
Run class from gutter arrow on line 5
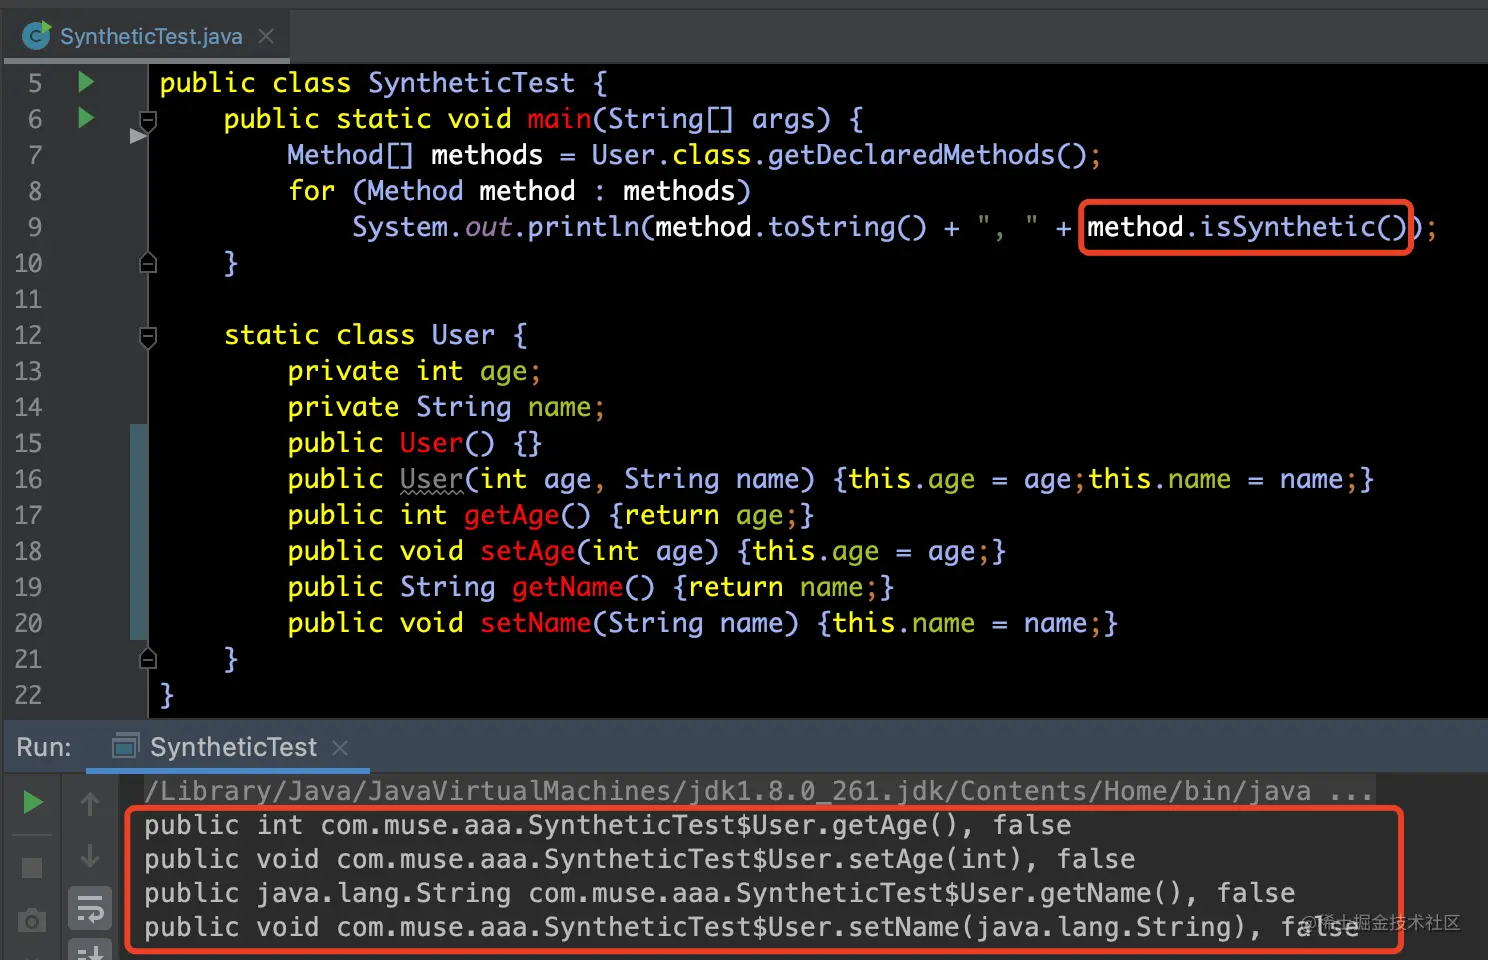pyautogui.click(x=86, y=82)
